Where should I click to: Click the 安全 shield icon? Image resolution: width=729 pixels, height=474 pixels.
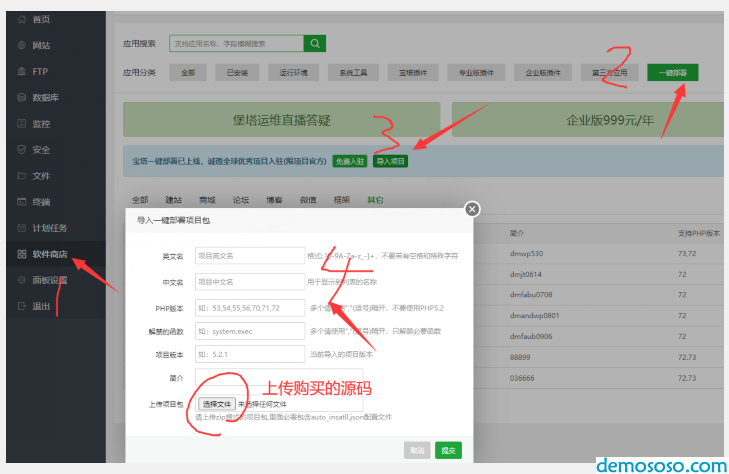coord(21,149)
